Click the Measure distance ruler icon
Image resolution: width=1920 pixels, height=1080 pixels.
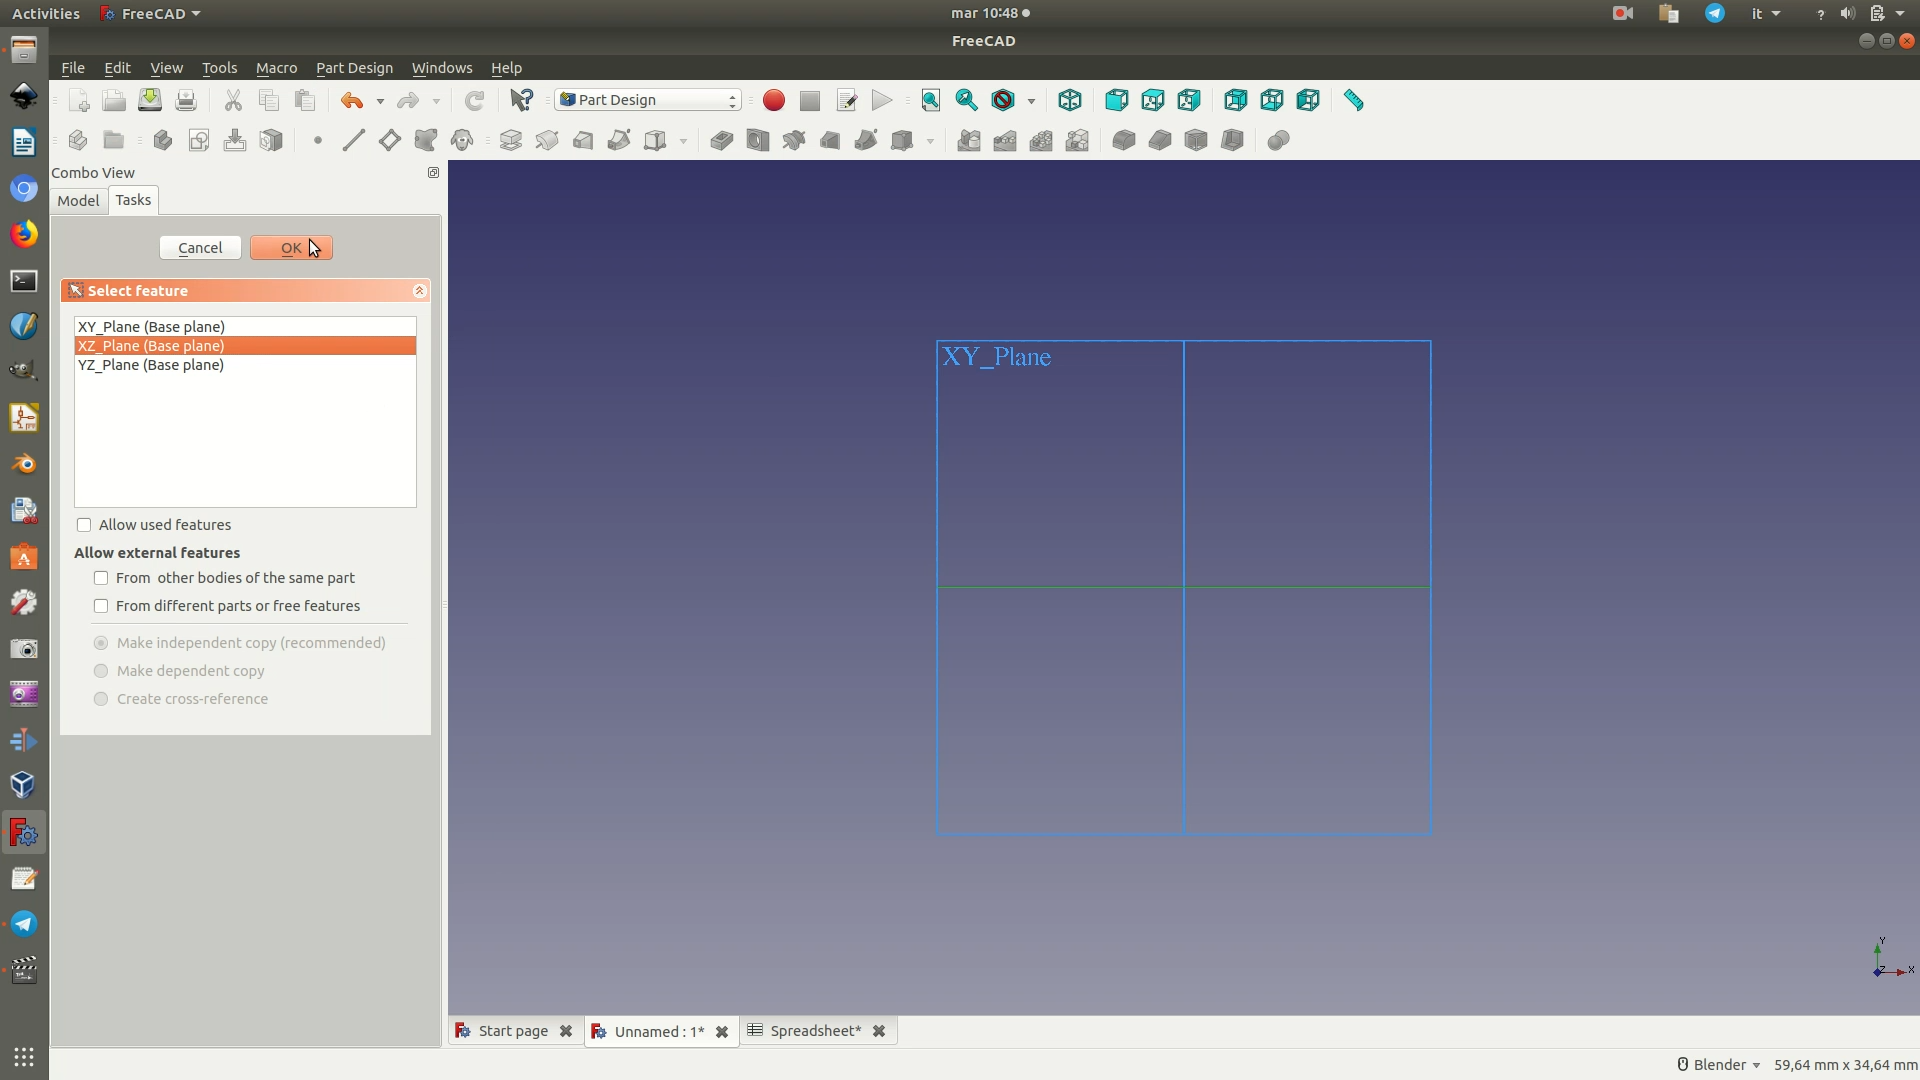(1354, 100)
